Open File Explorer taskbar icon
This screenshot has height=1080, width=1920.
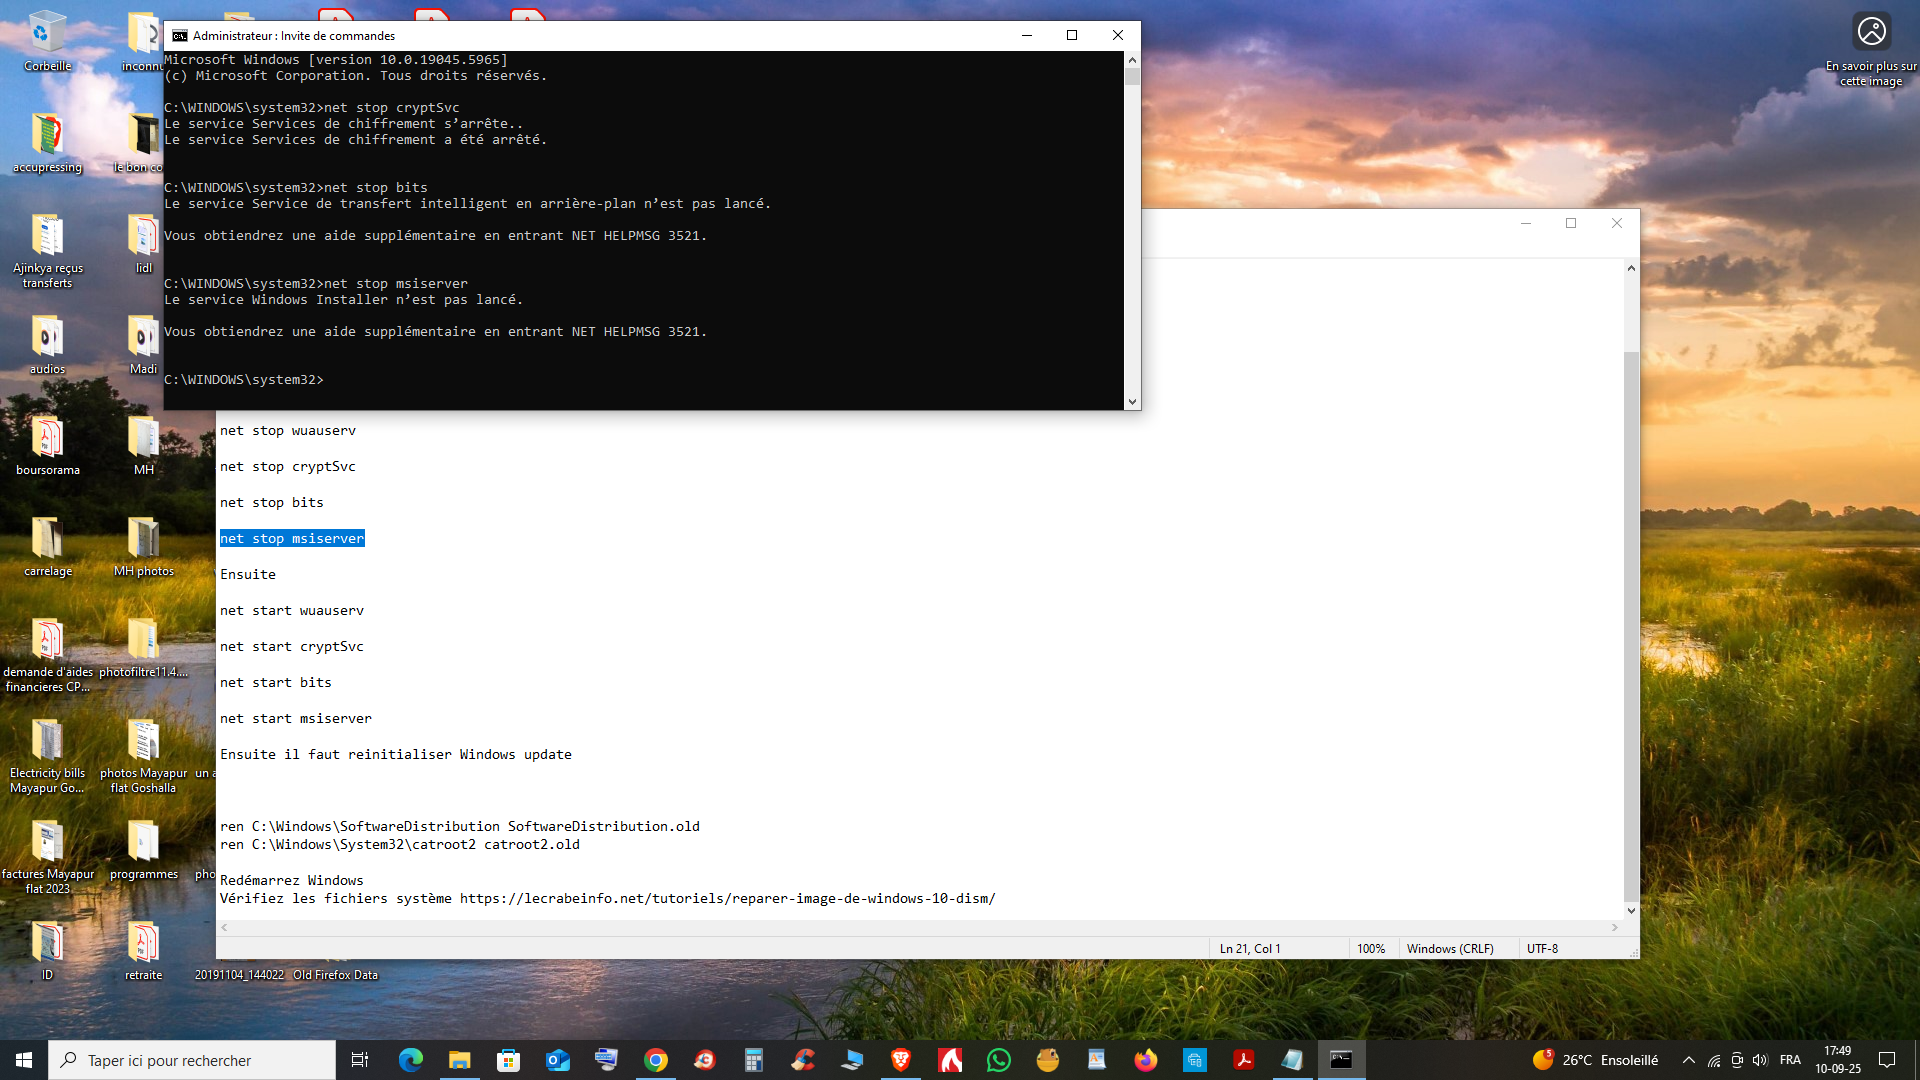460,1060
